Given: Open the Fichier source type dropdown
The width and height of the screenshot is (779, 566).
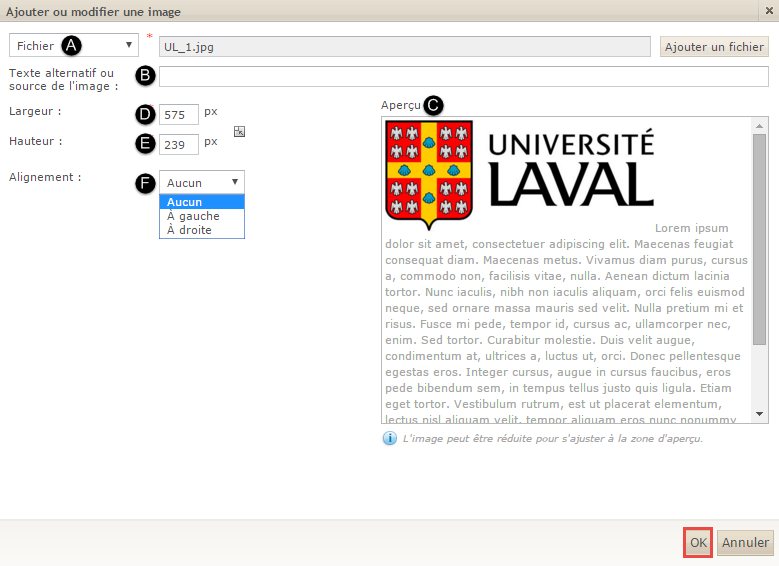Looking at the screenshot, I should [74, 46].
